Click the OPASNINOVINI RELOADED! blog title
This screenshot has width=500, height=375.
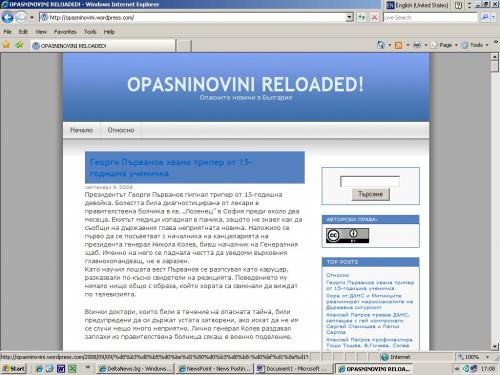[245, 84]
